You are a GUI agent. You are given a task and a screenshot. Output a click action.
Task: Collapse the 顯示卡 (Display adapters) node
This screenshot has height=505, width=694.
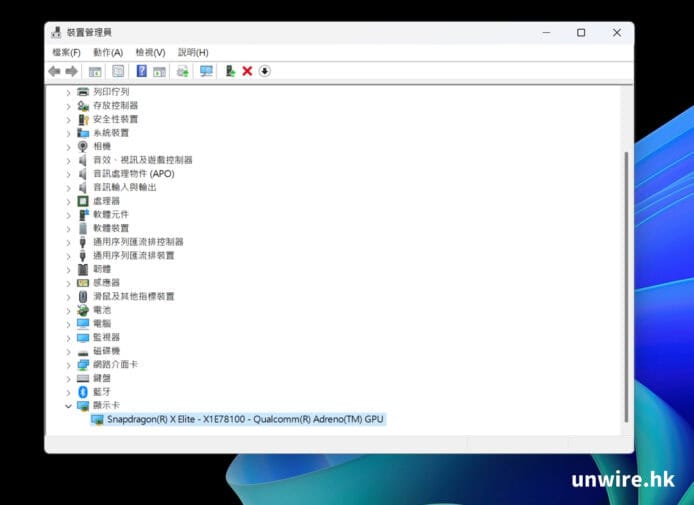tap(68, 406)
